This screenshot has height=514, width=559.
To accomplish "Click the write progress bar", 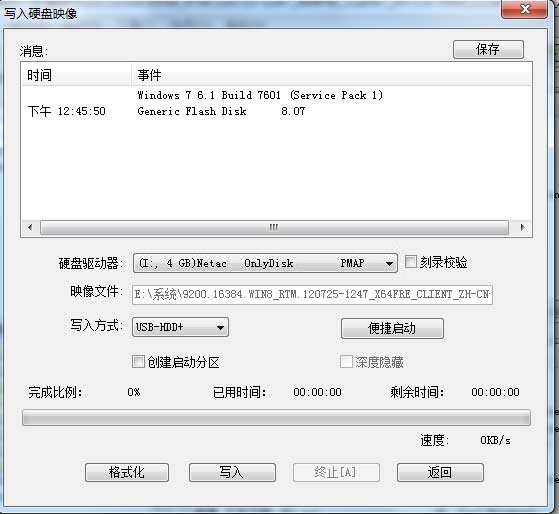I will tap(276, 417).
